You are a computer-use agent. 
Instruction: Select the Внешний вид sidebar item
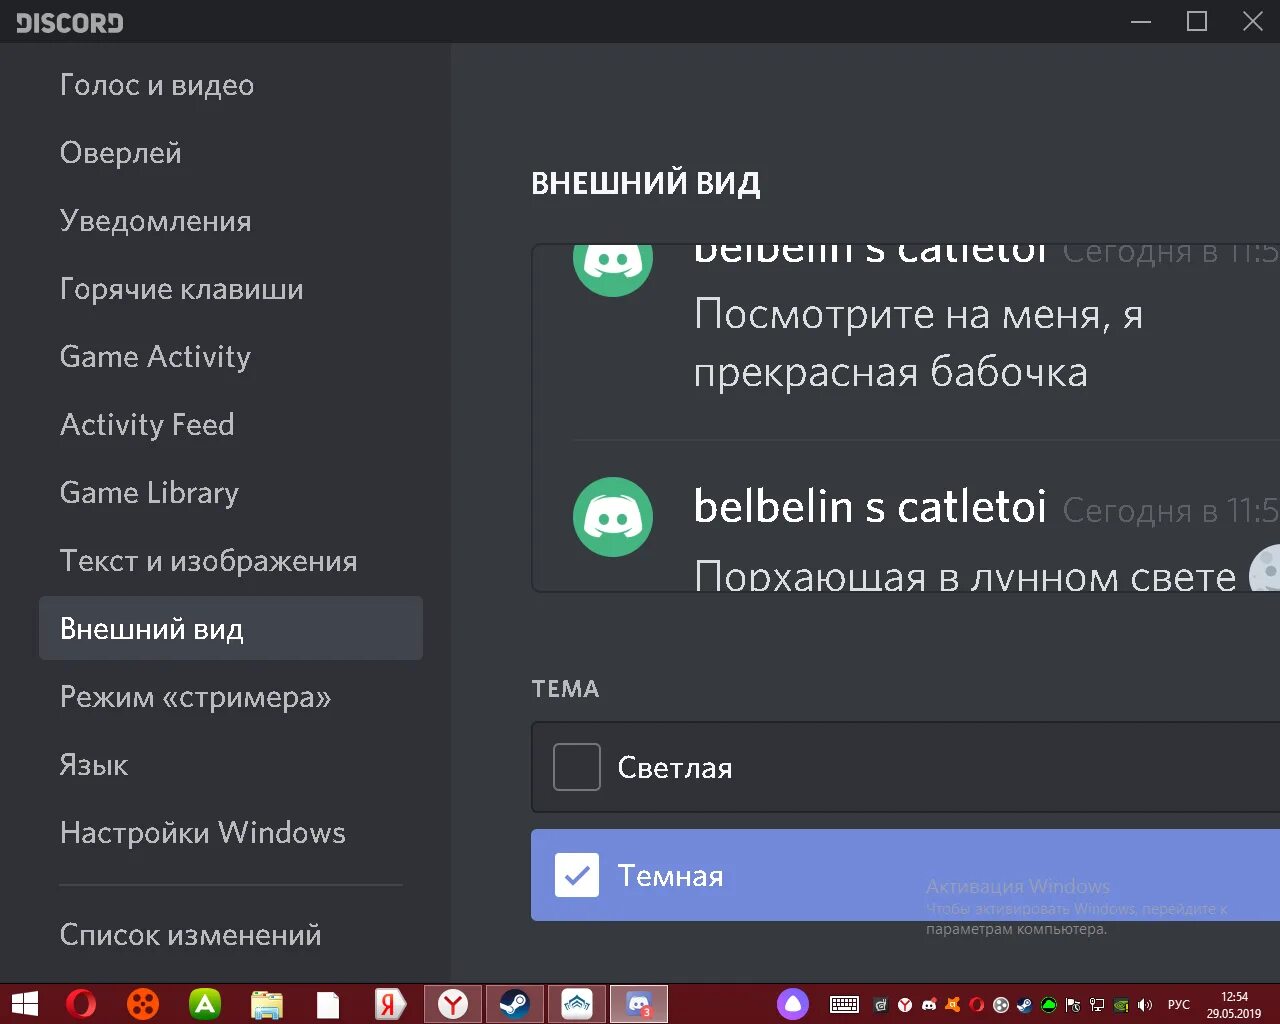click(x=231, y=628)
